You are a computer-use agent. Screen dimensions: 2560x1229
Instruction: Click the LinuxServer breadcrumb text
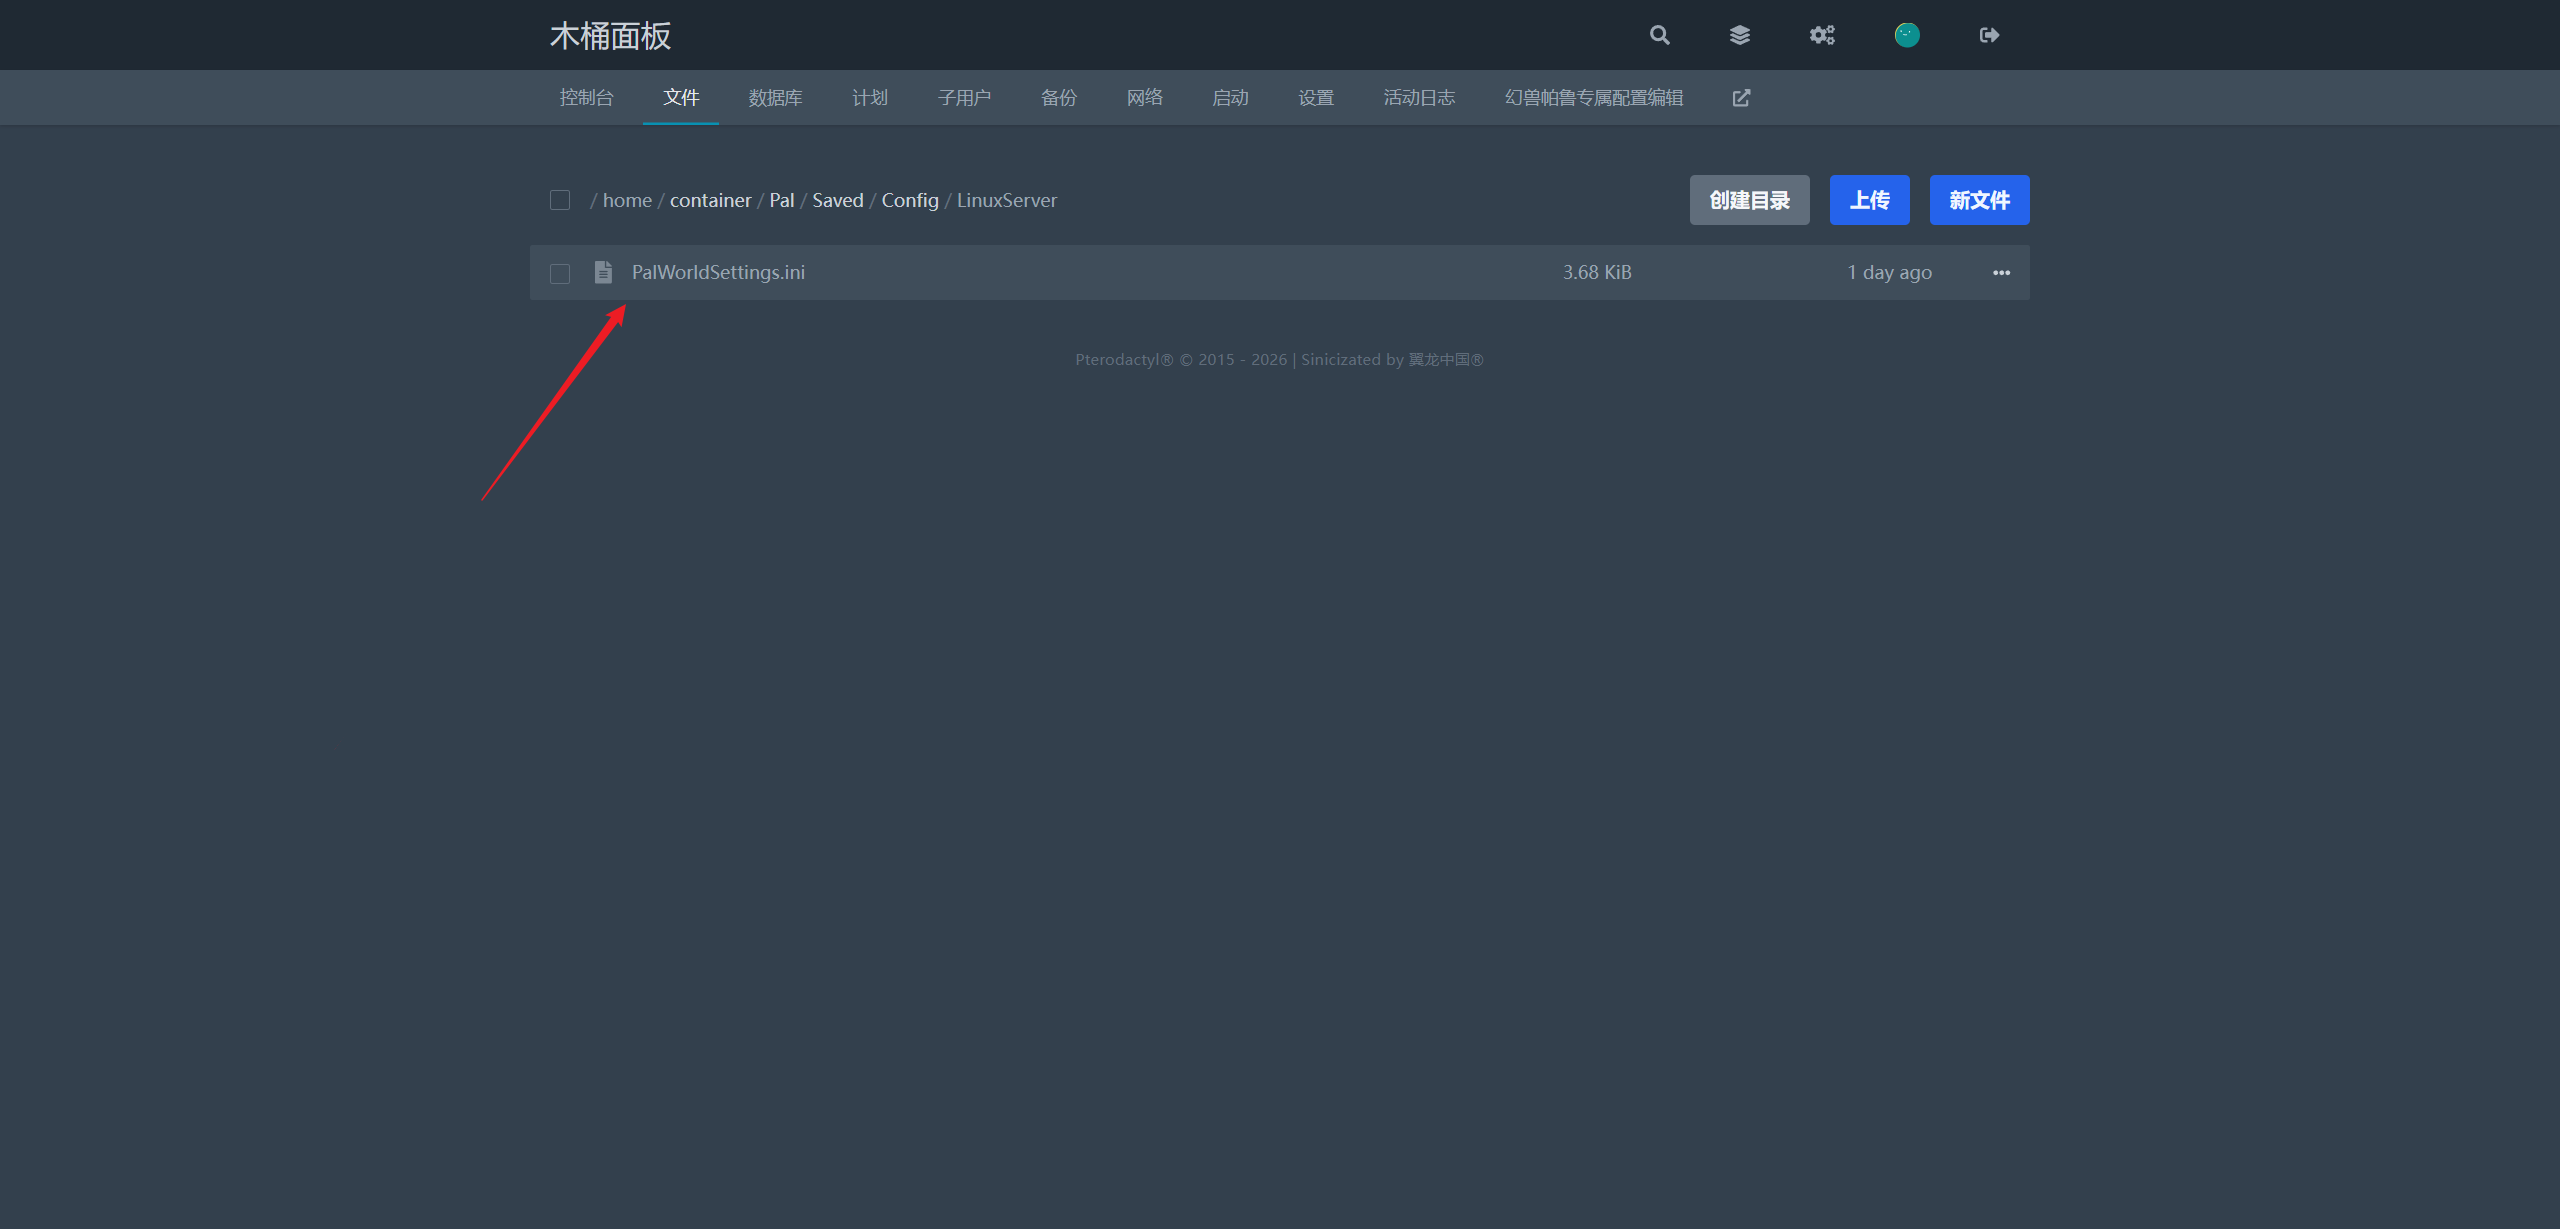(x=1006, y=200)
